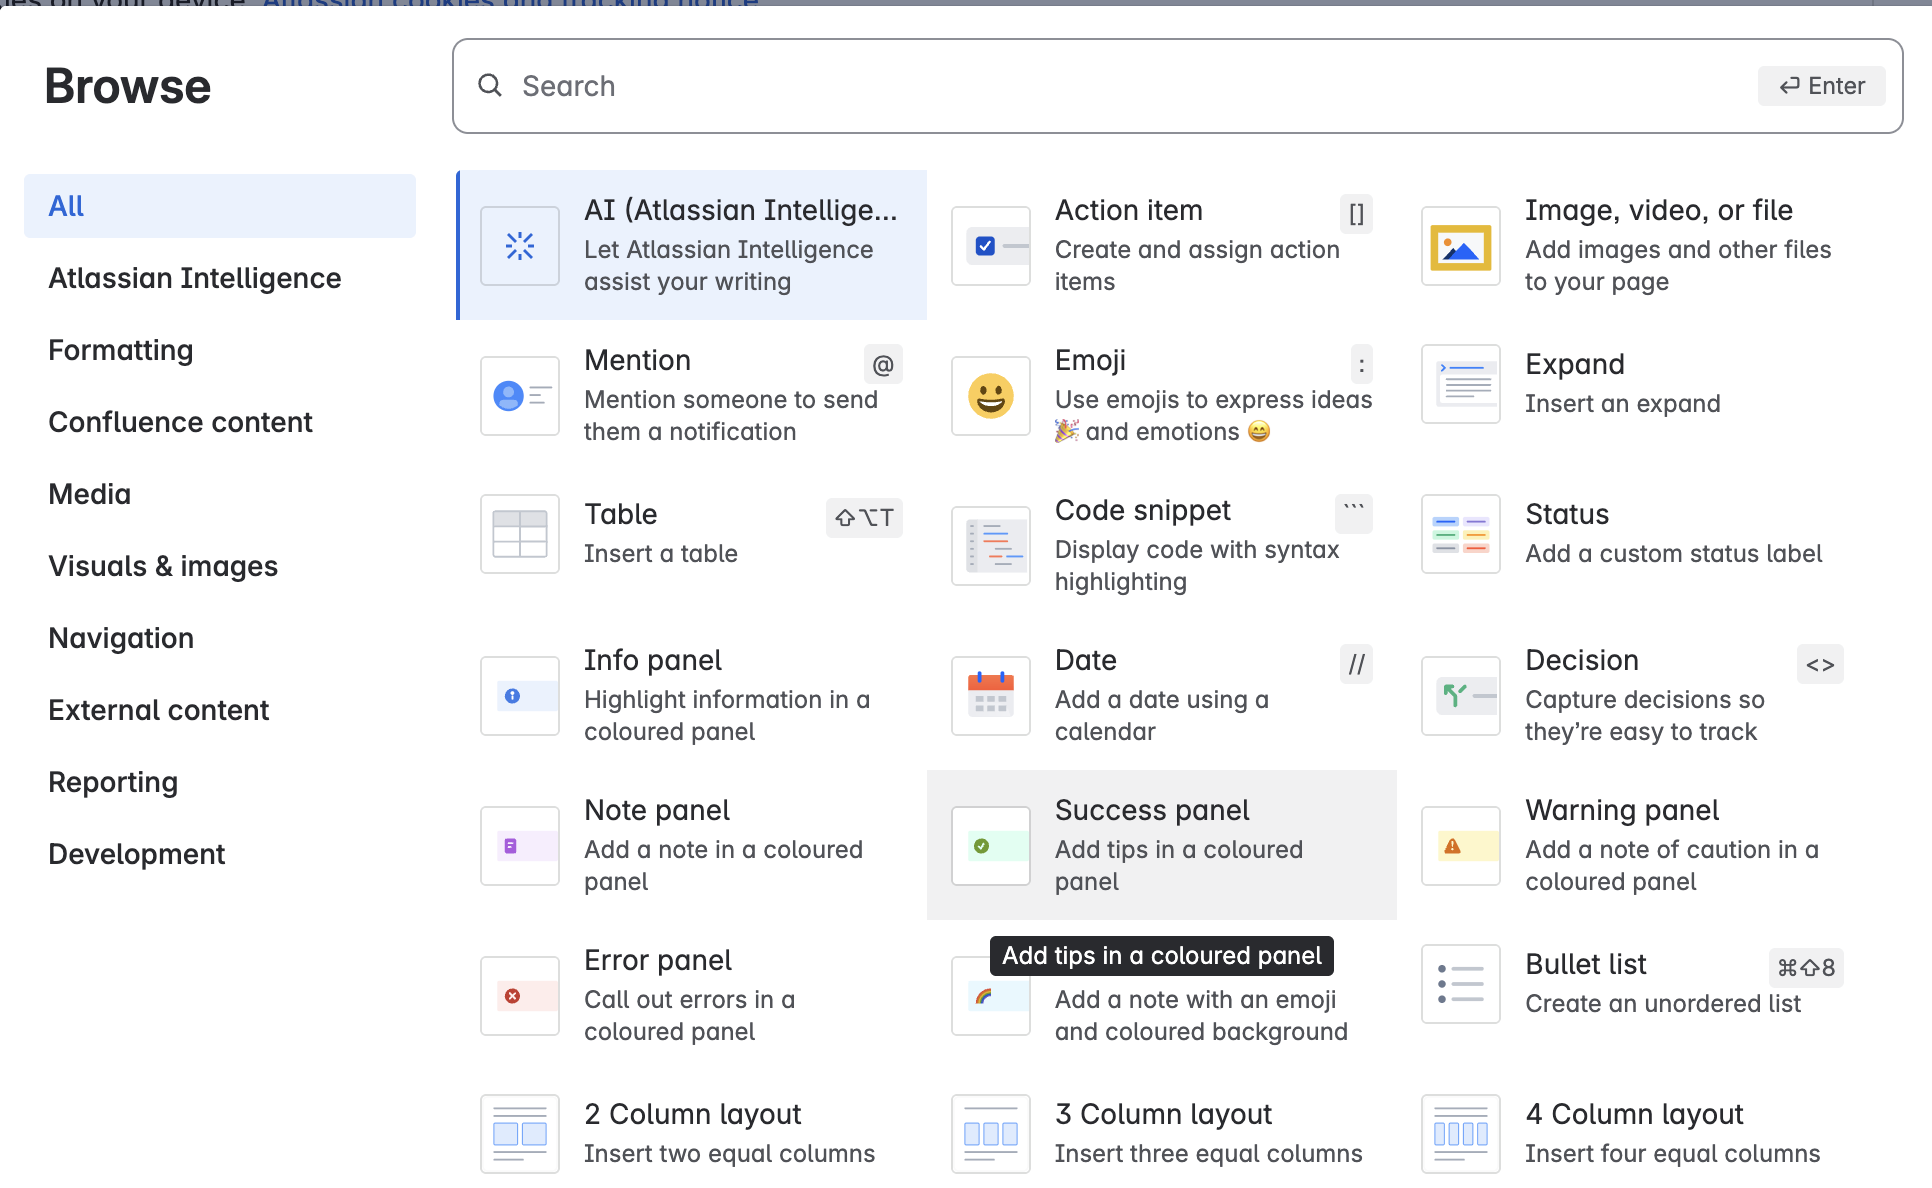Switch to the Formatting category

(220, 350)
